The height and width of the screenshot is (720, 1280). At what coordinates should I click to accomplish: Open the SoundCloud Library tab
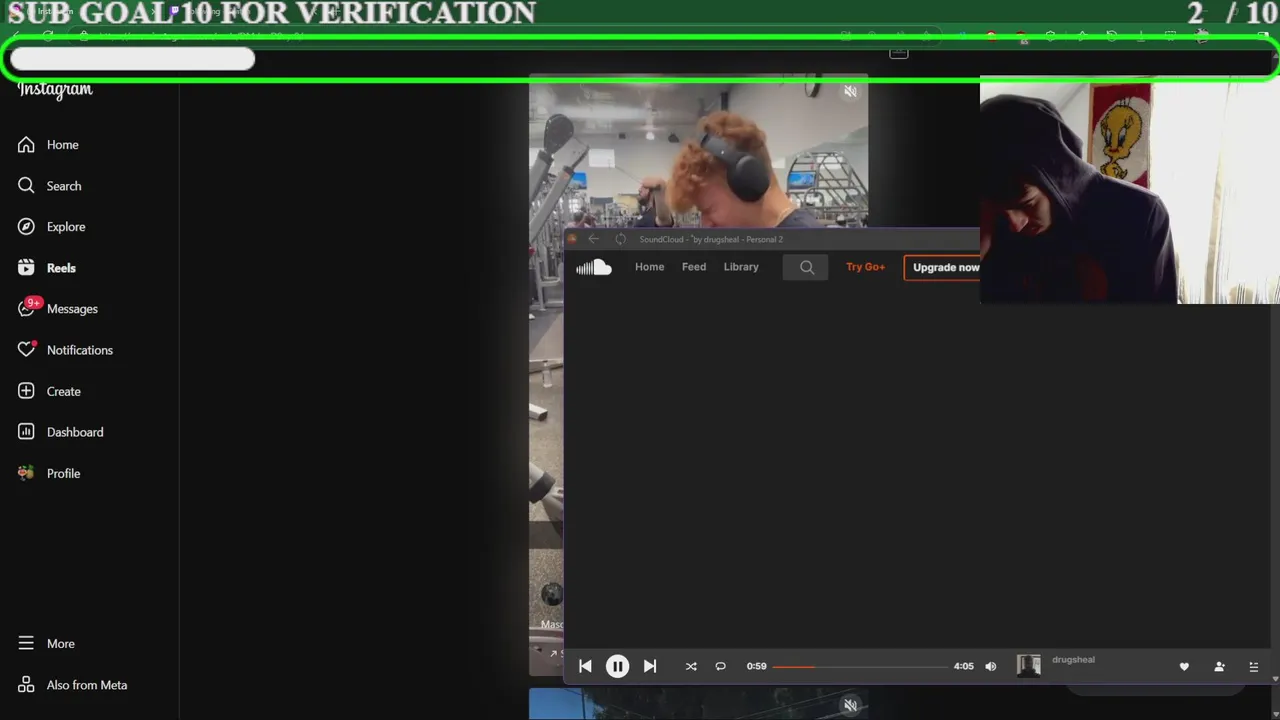(x=741, y=267)
